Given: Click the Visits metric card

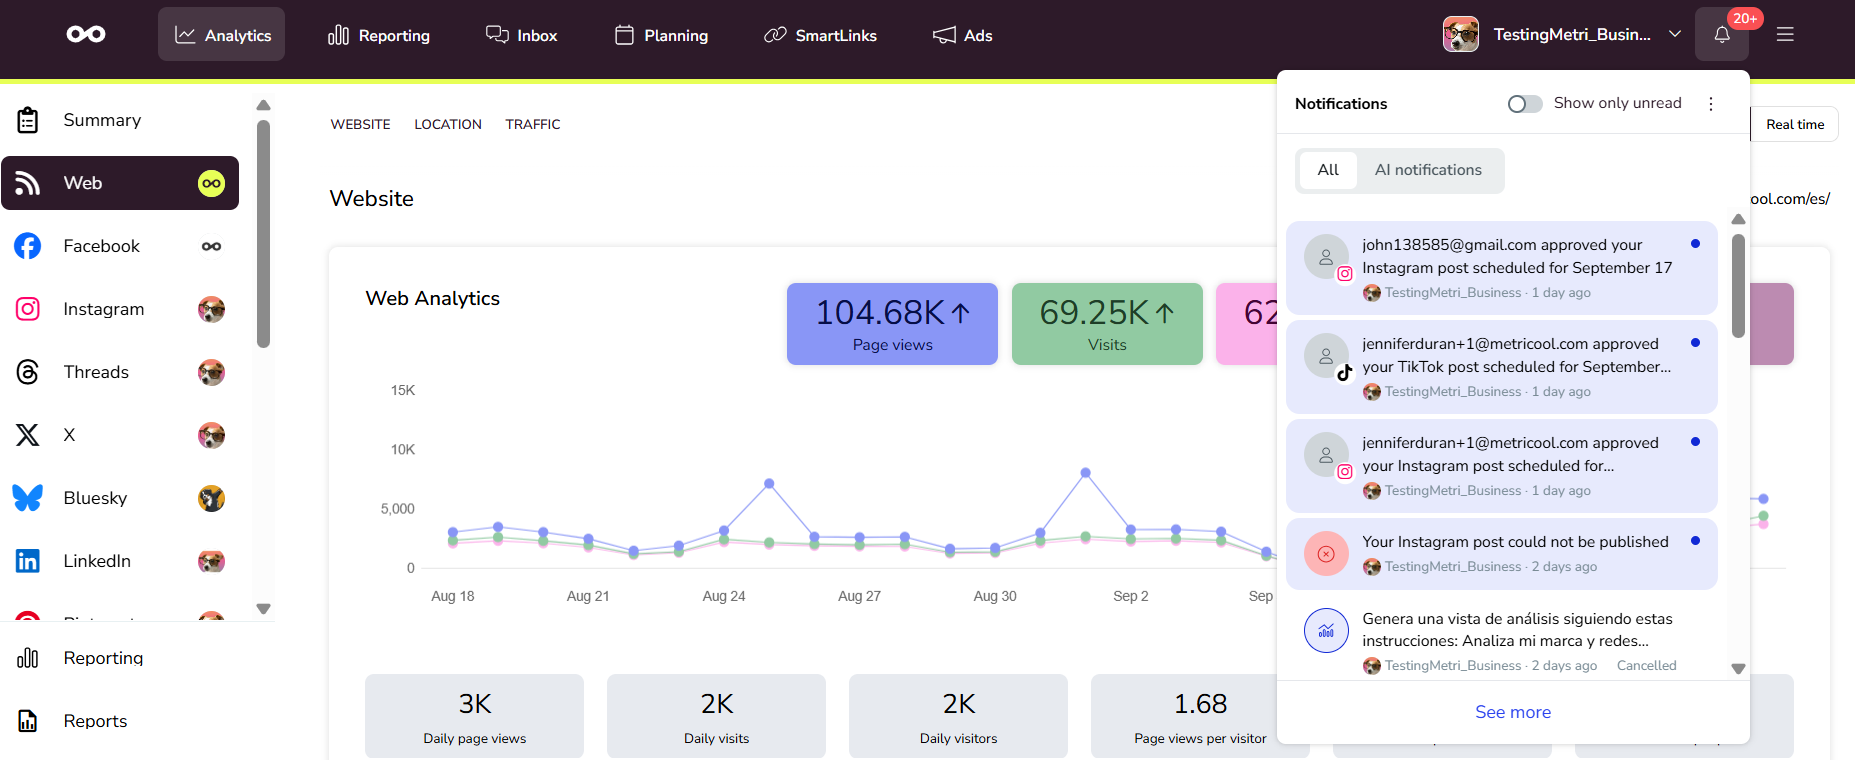Looking at the screenshot, I should pyautogui.click(x=1107, y=324).
